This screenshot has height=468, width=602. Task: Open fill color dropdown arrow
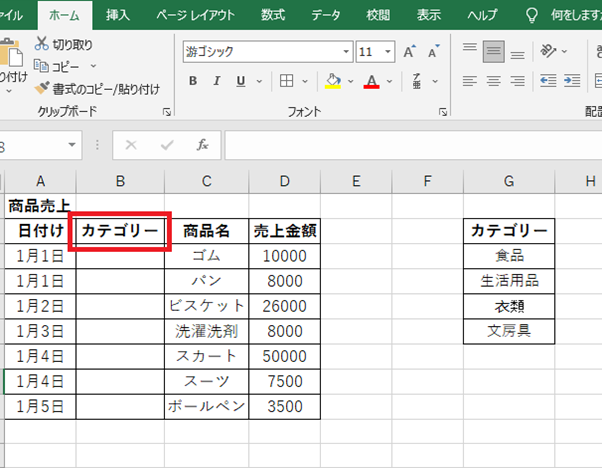(x=351, y=81)
